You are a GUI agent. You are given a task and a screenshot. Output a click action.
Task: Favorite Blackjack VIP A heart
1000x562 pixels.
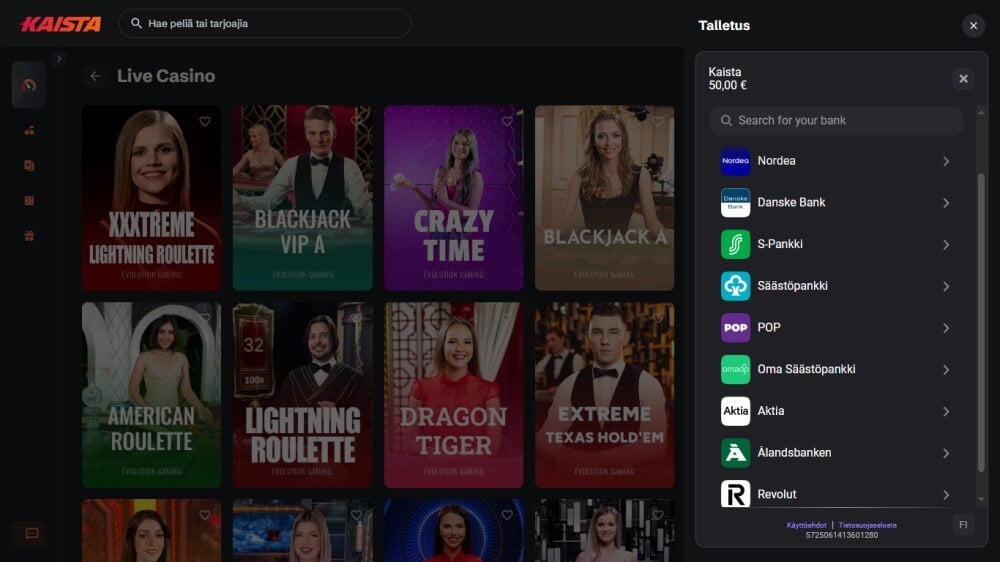(x=356, y=121)
